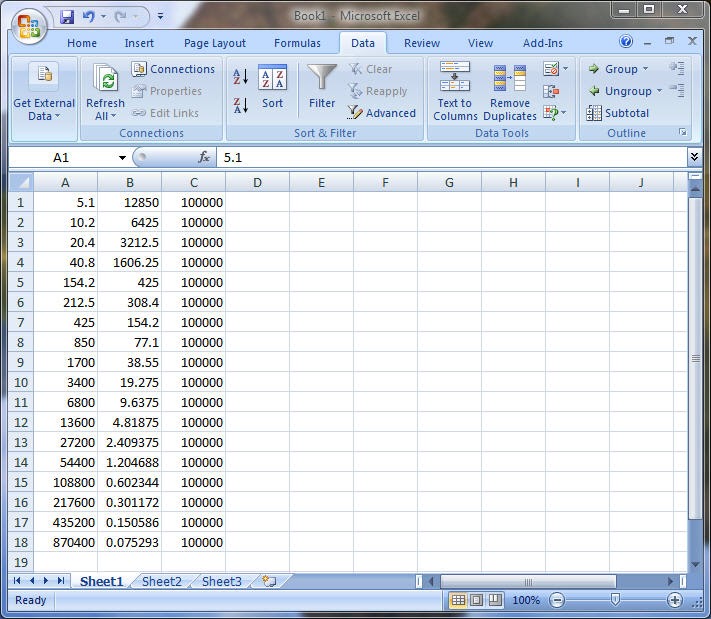
Task: Switch to Page Layout view in status bar
Action: pos(477,600)
